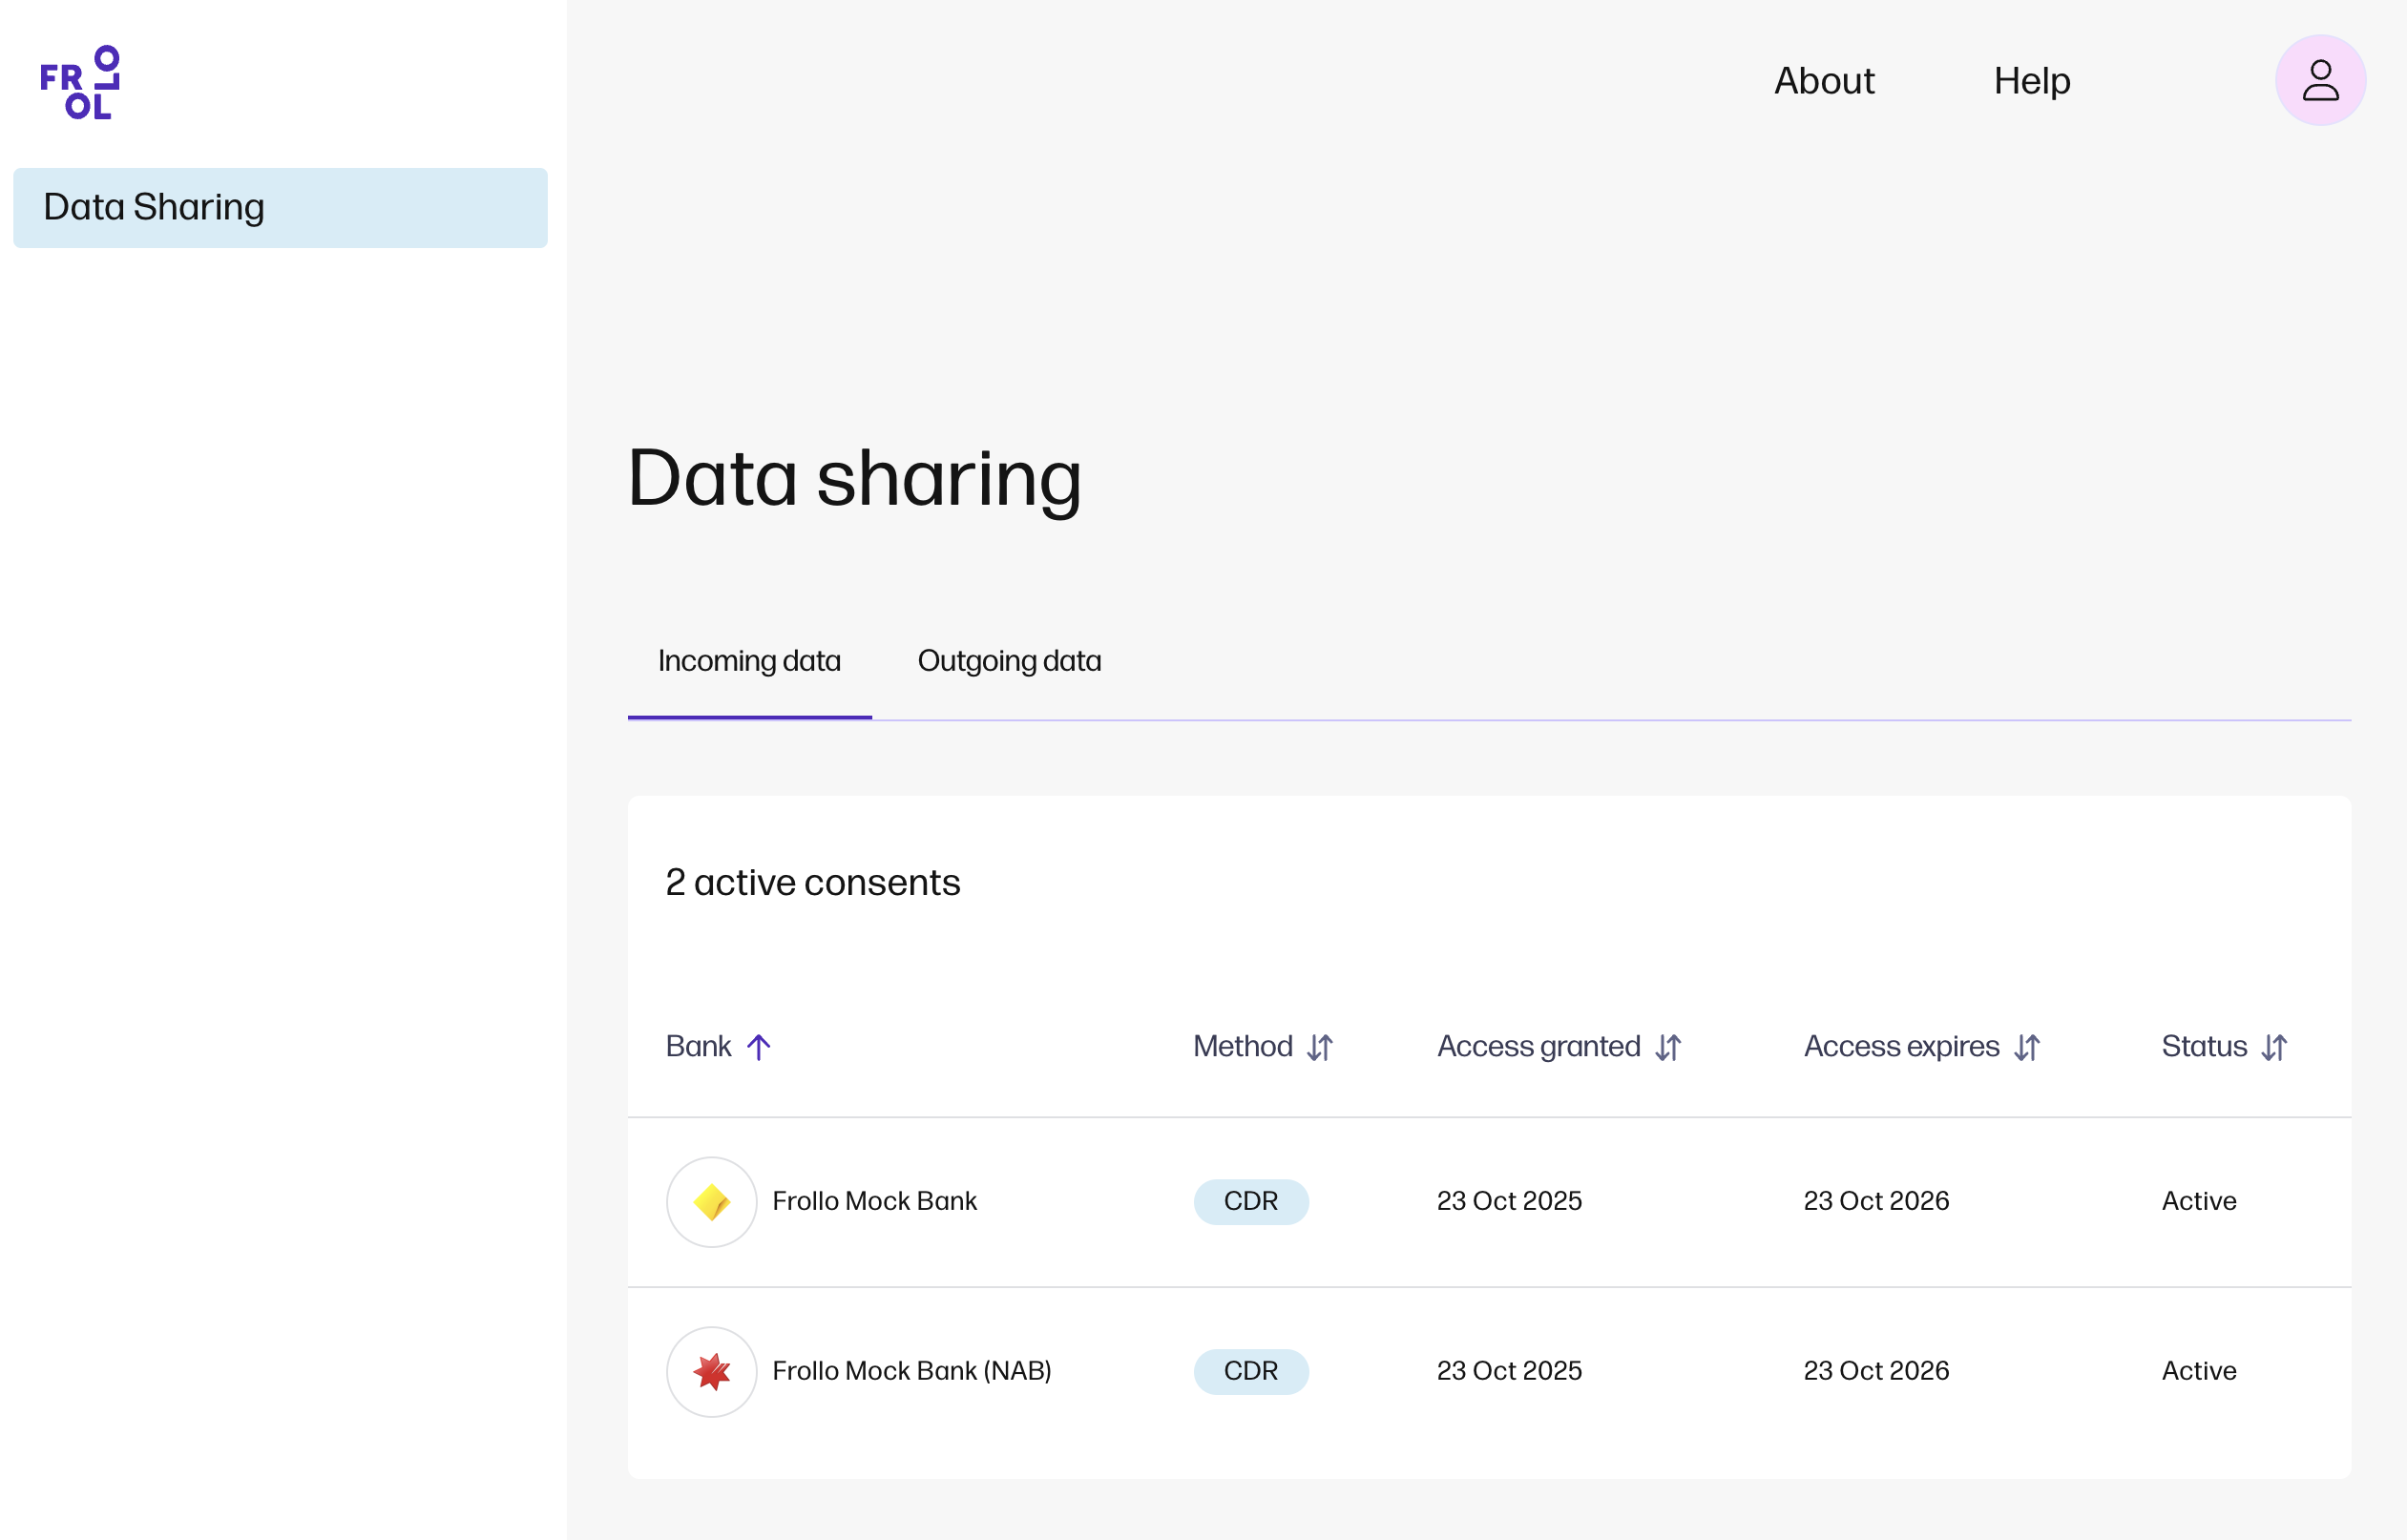The height and width of the screenshot is (1540, 2407).
Task: Click the Frollo logo icon
Action: (x=80, y=82)
